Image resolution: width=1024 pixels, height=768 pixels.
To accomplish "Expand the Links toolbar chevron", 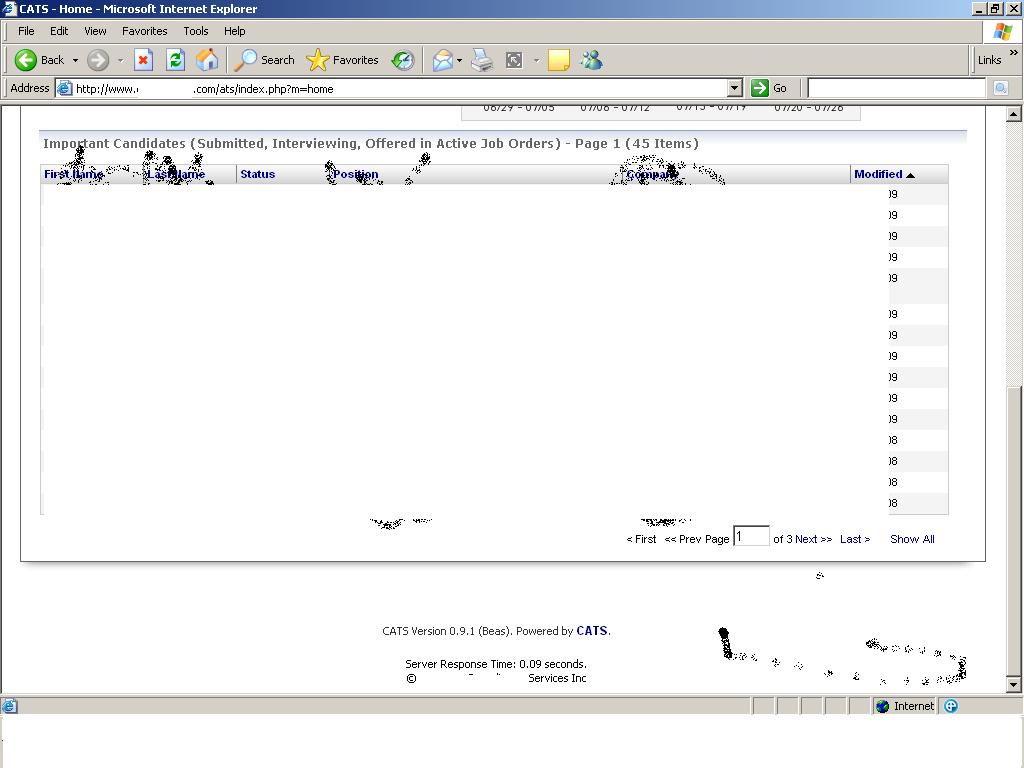I will [x=1013, y=53].
